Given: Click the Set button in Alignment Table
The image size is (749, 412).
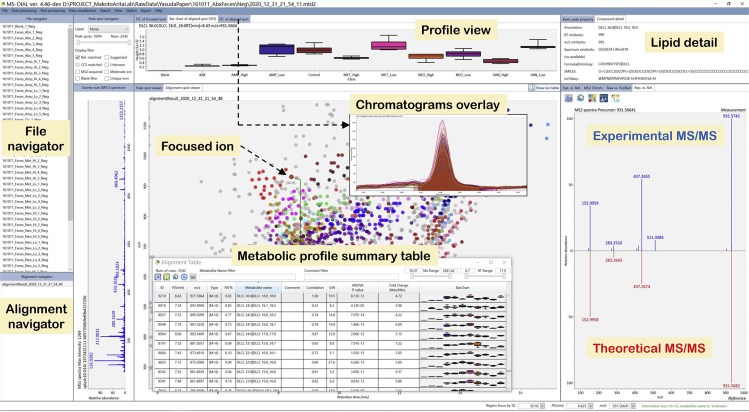Looking at the screenshot, I should [193, 277].
